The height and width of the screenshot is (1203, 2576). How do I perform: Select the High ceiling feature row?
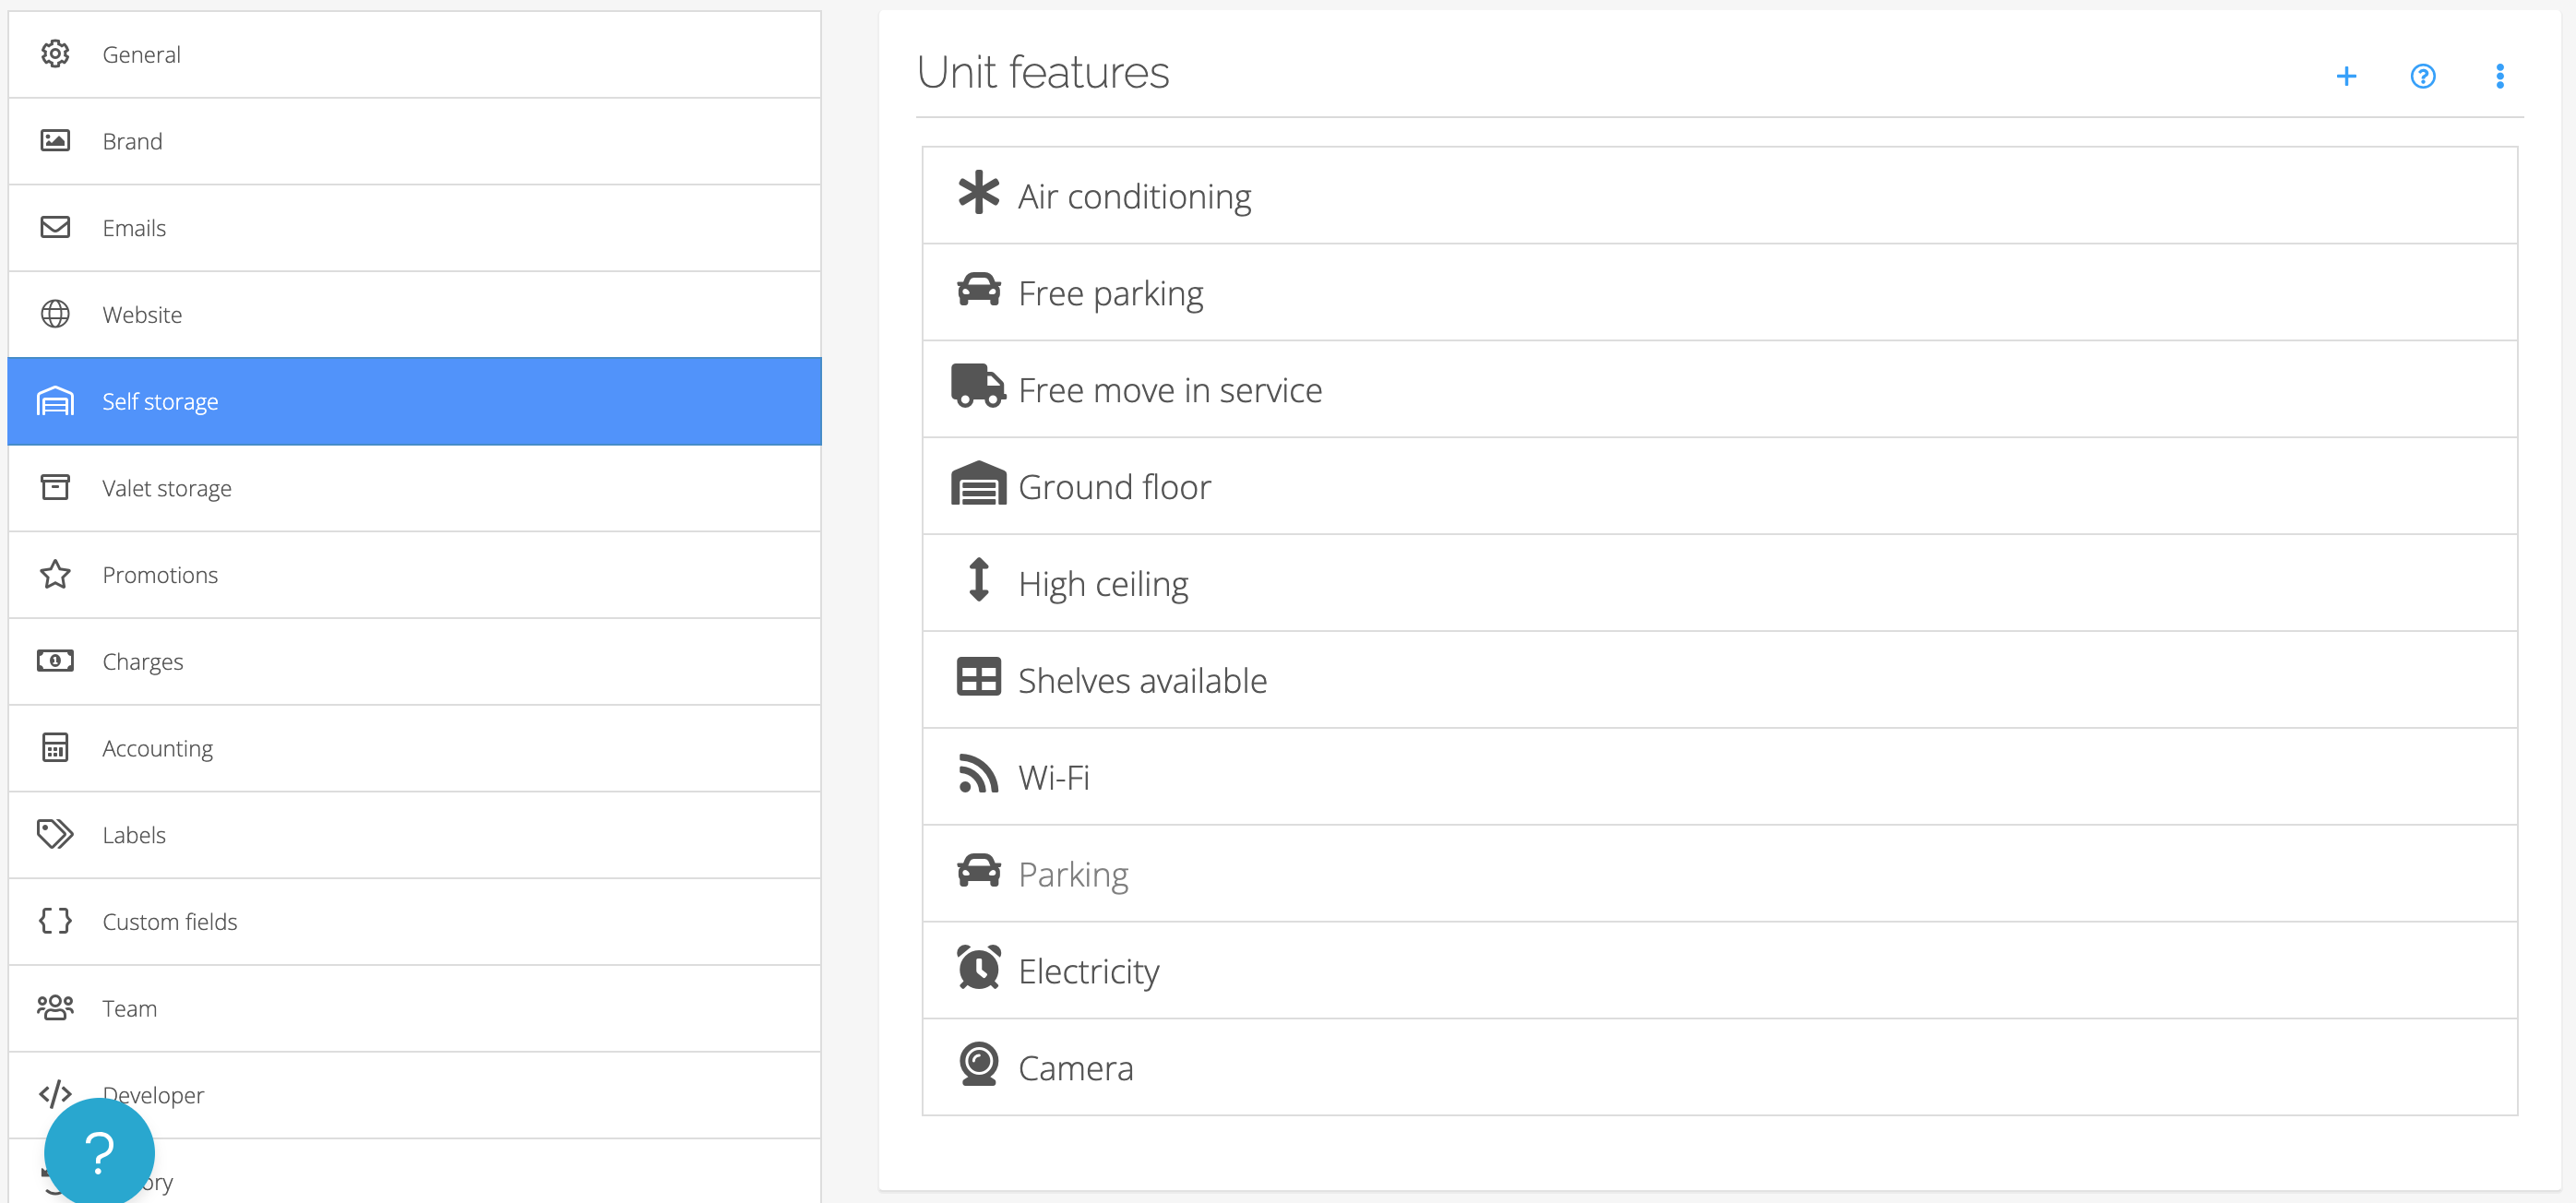[x=1102, y=583]
